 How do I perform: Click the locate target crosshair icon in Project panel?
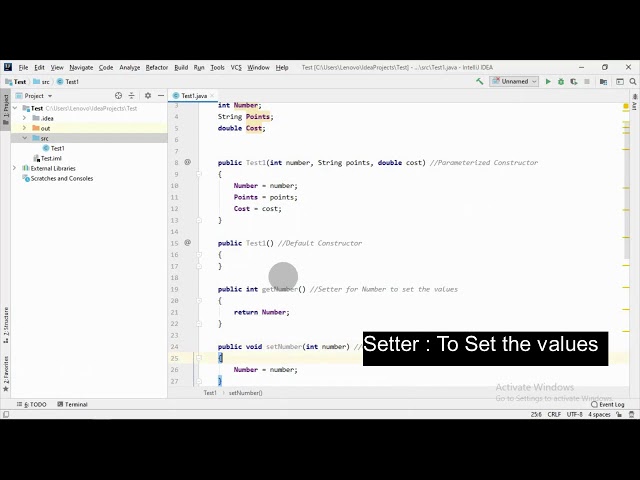[118, 96]
